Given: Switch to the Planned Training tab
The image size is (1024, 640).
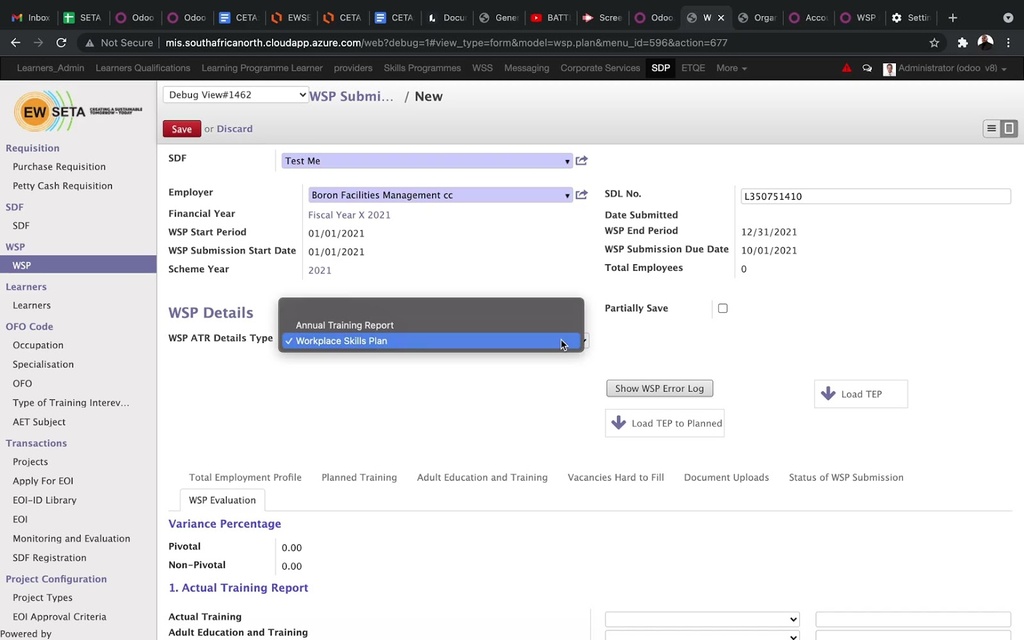Looking at the screenshot, I should [358, 477].
